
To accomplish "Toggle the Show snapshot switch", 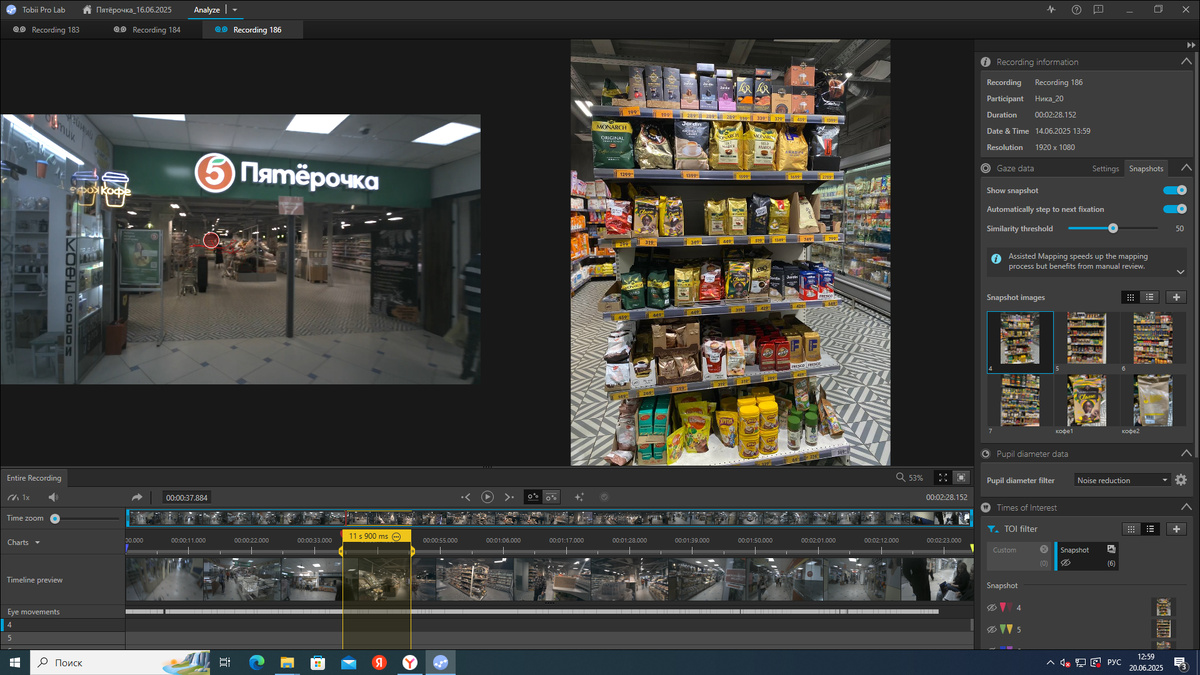I will click(x=1175, y=190).
